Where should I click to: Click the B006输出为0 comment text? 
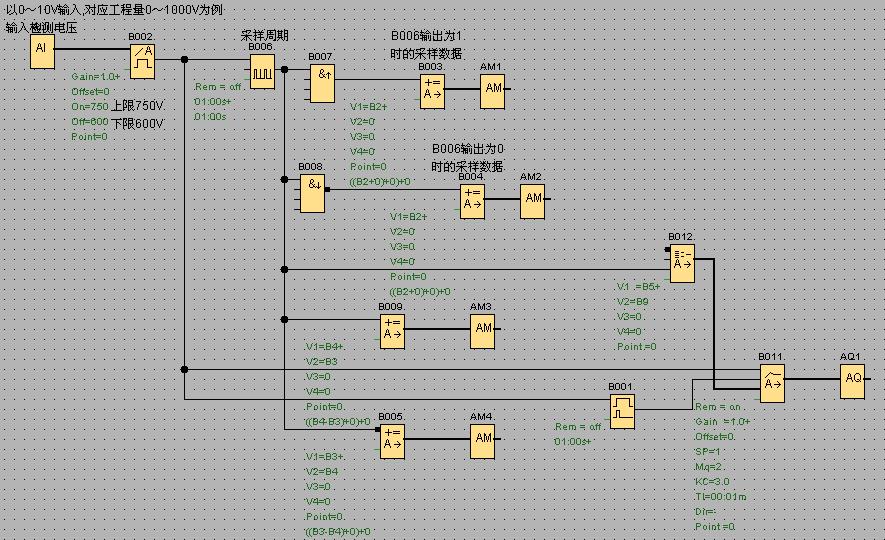click(468, 149)
